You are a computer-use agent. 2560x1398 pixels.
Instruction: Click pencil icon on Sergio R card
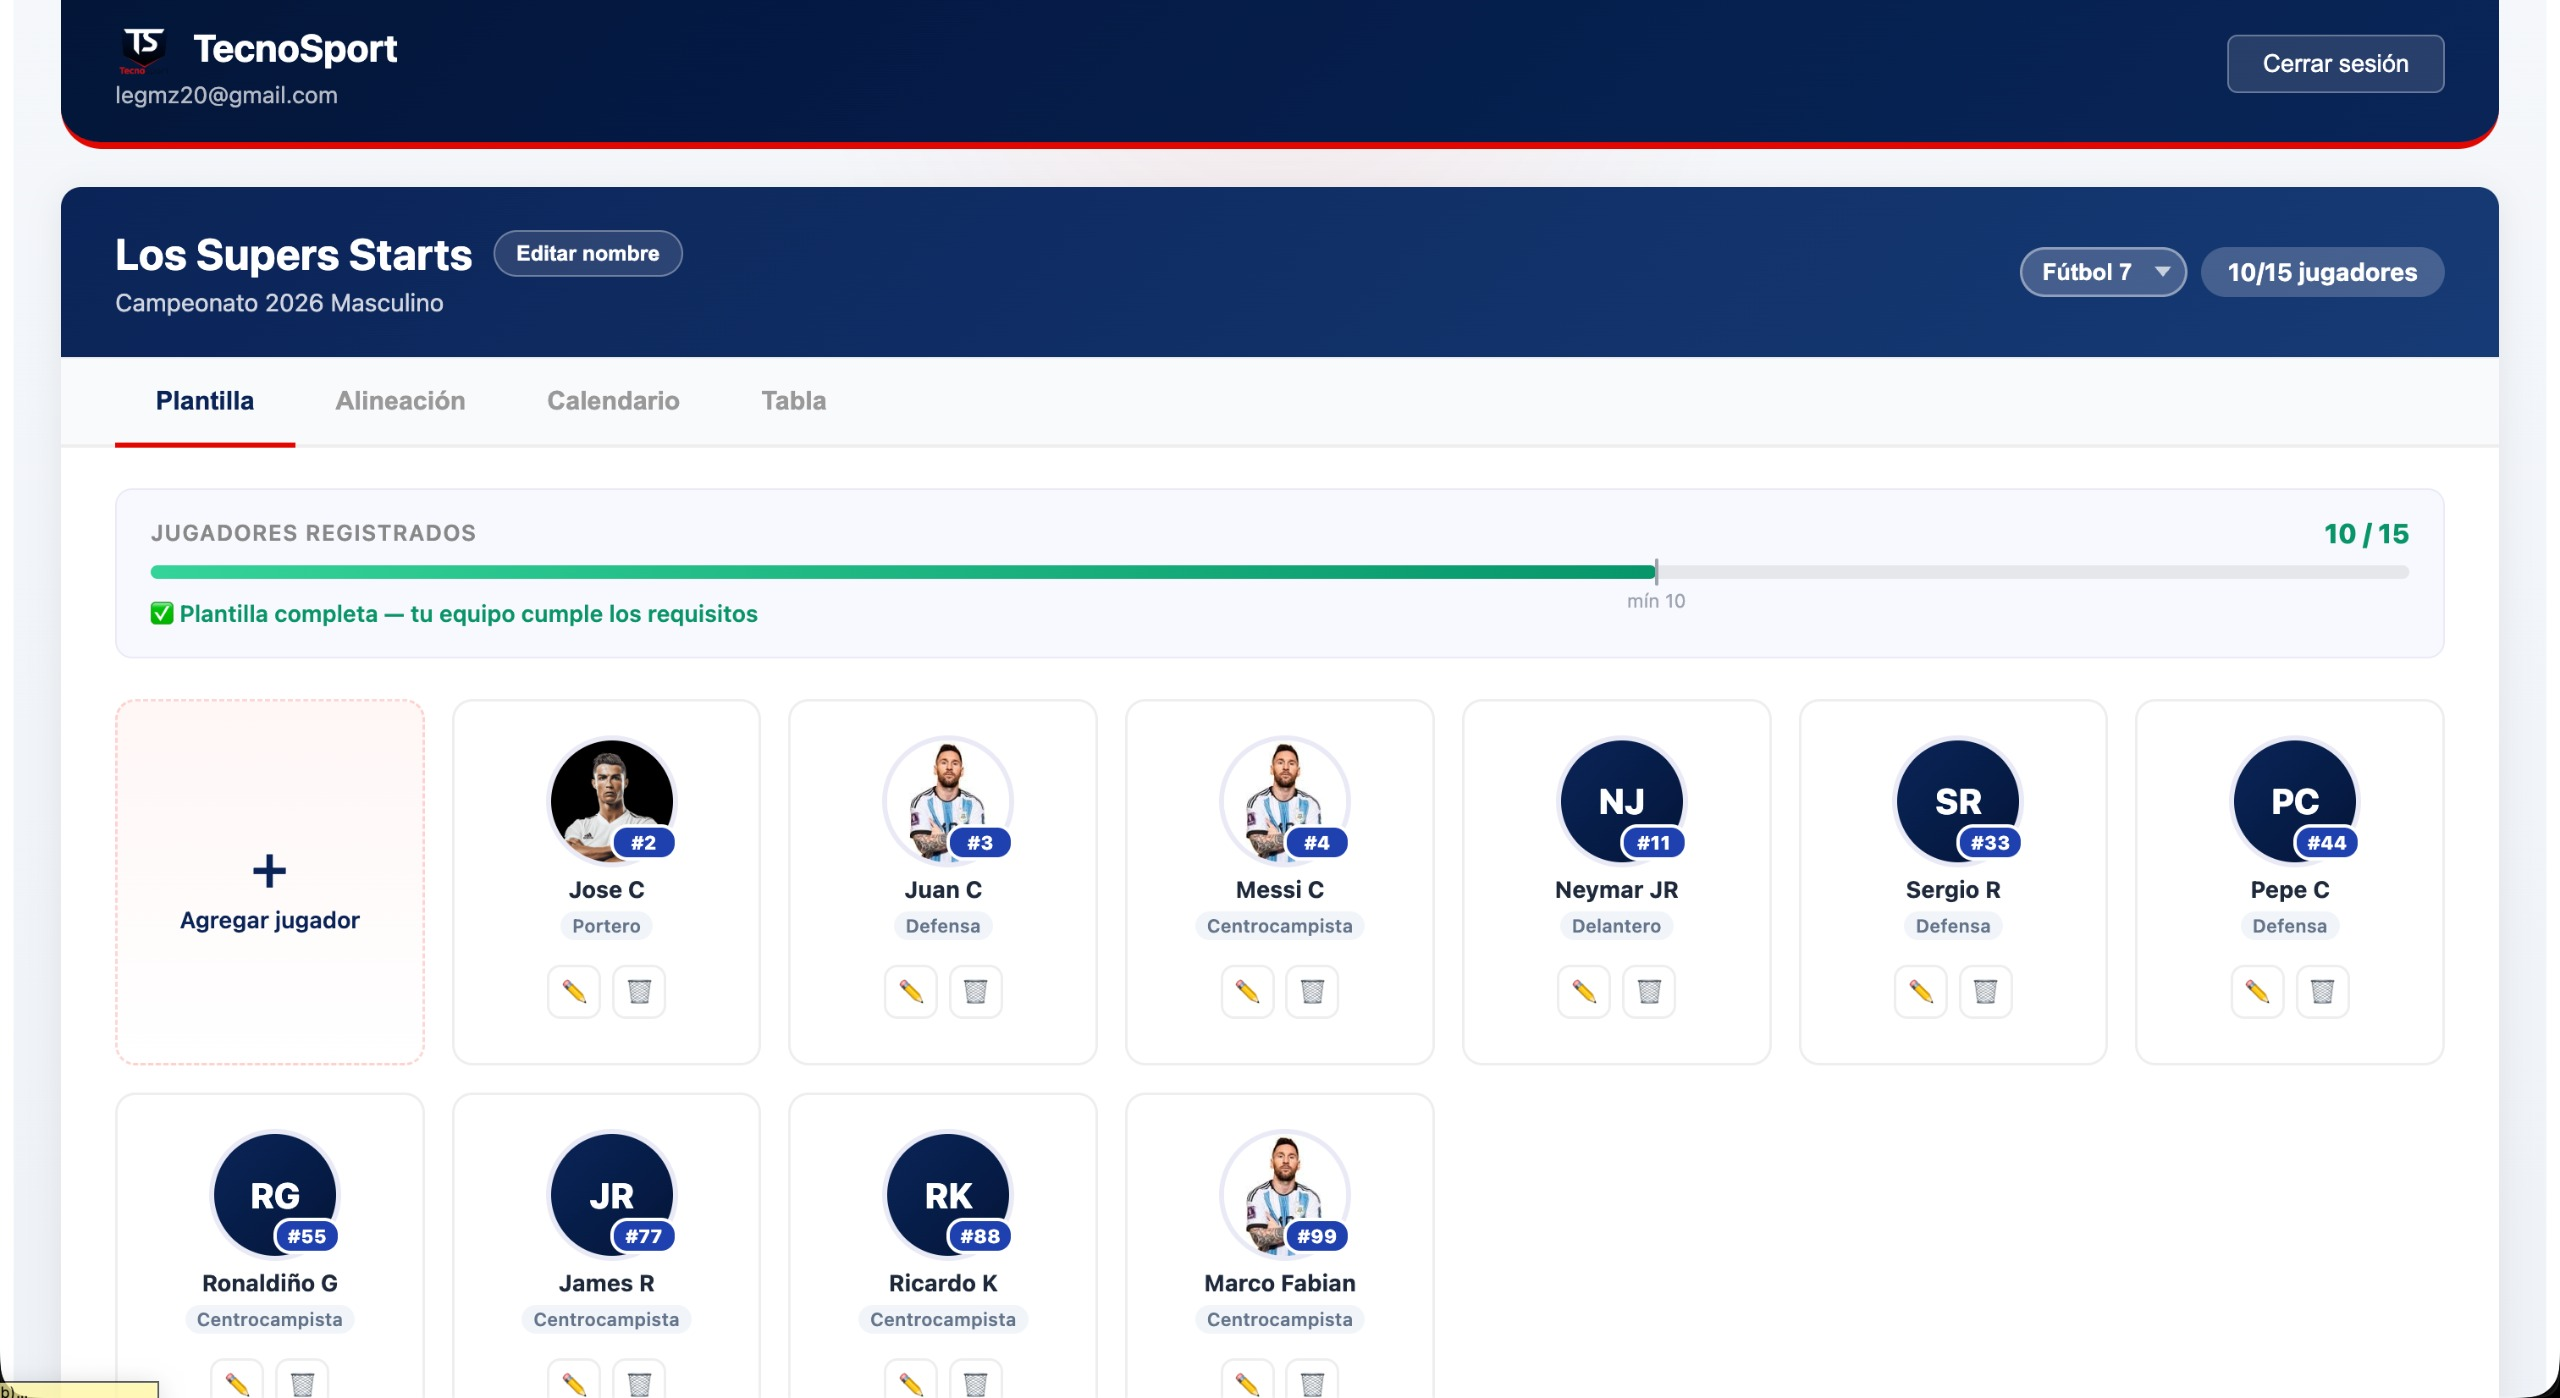coord(1920,991)
